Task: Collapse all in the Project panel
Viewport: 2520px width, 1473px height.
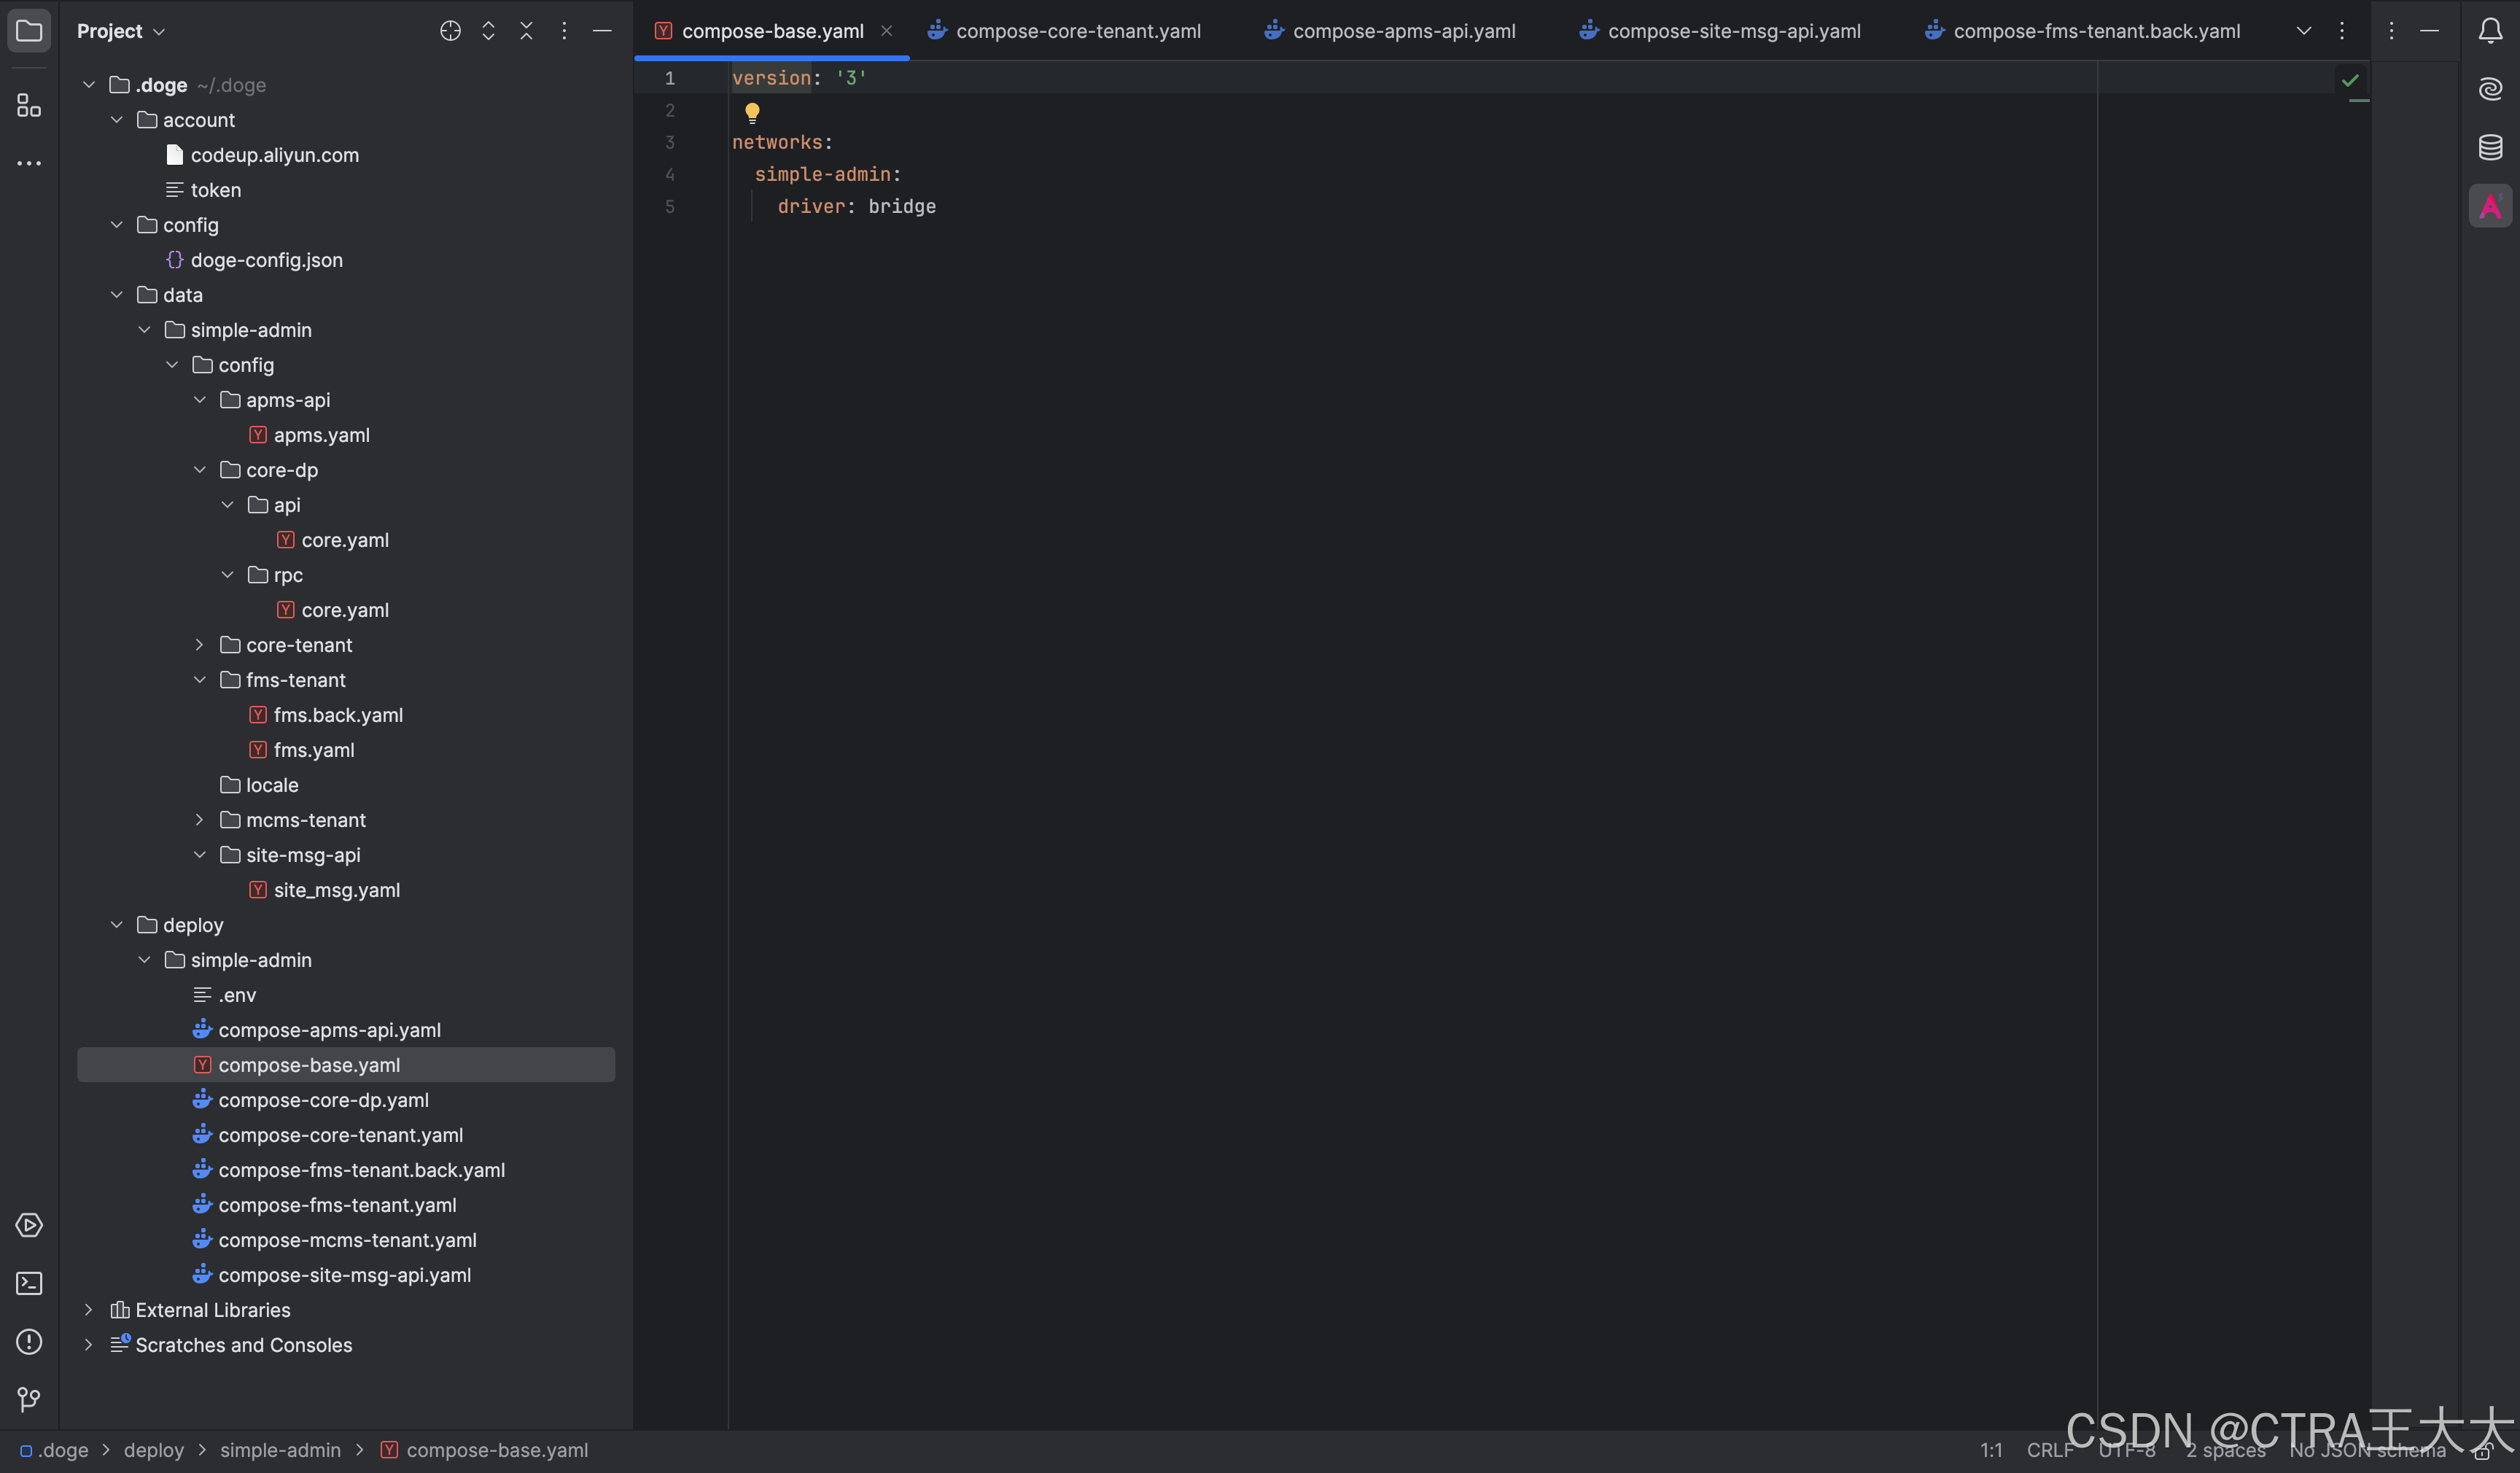Action: click(x=526, y=31)
